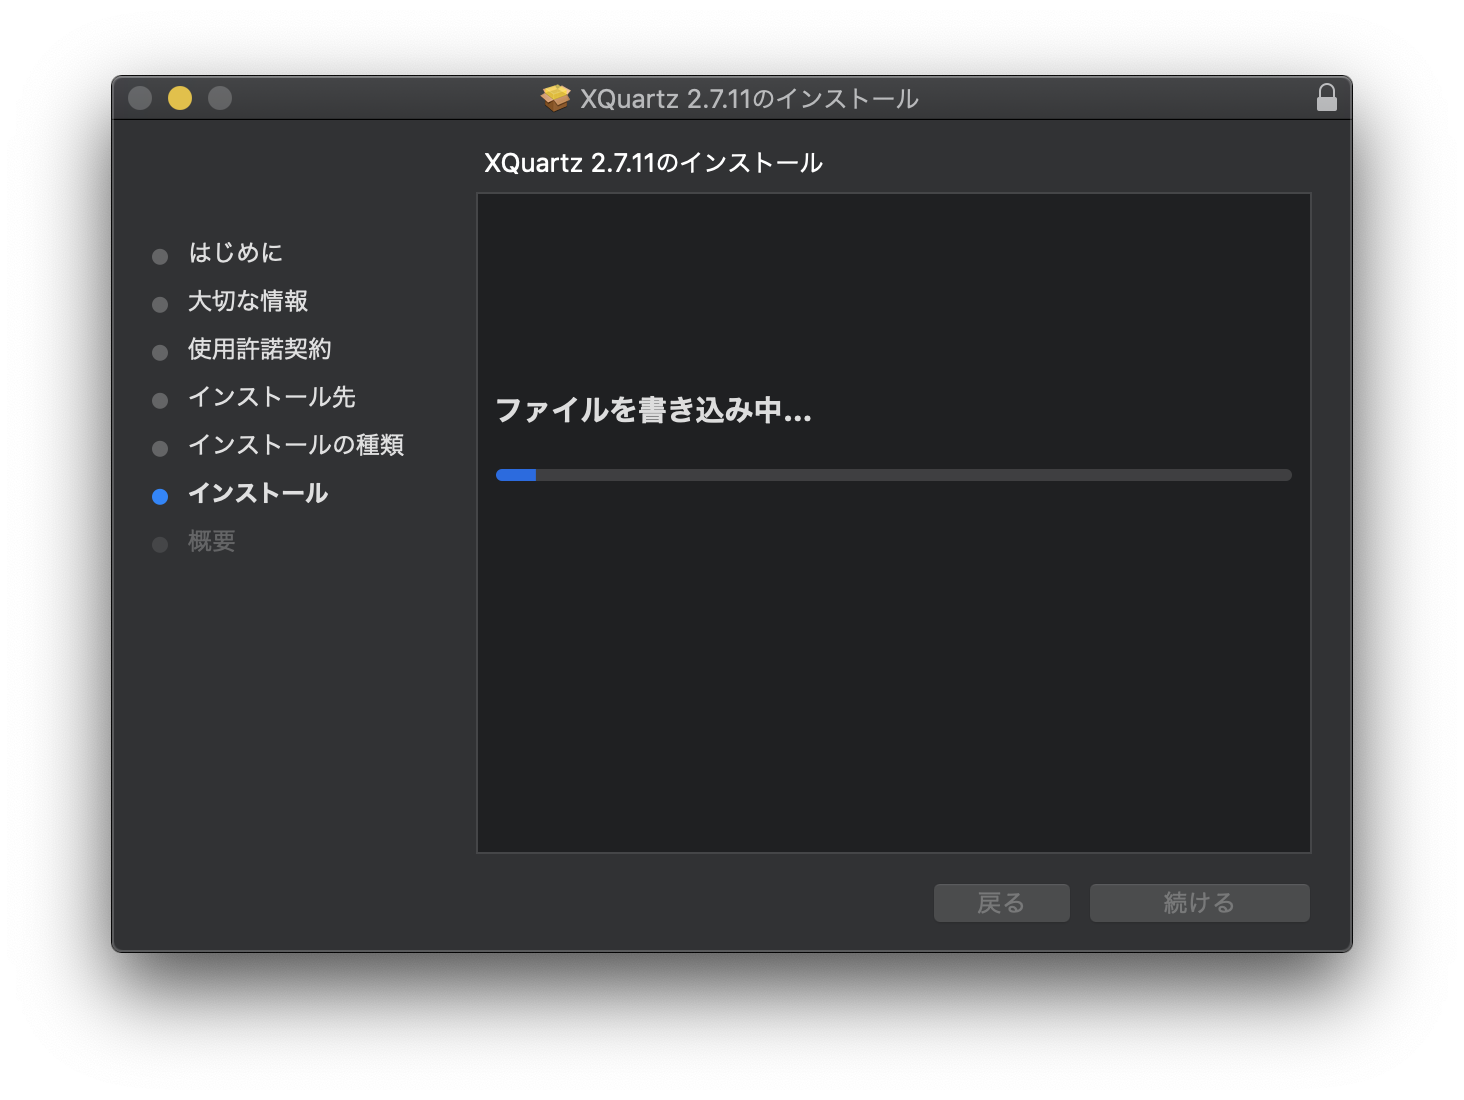Click the ファイルを書き込み中 status text
The height and width of the screenshot is (1100, 1464).
point(654,411)
